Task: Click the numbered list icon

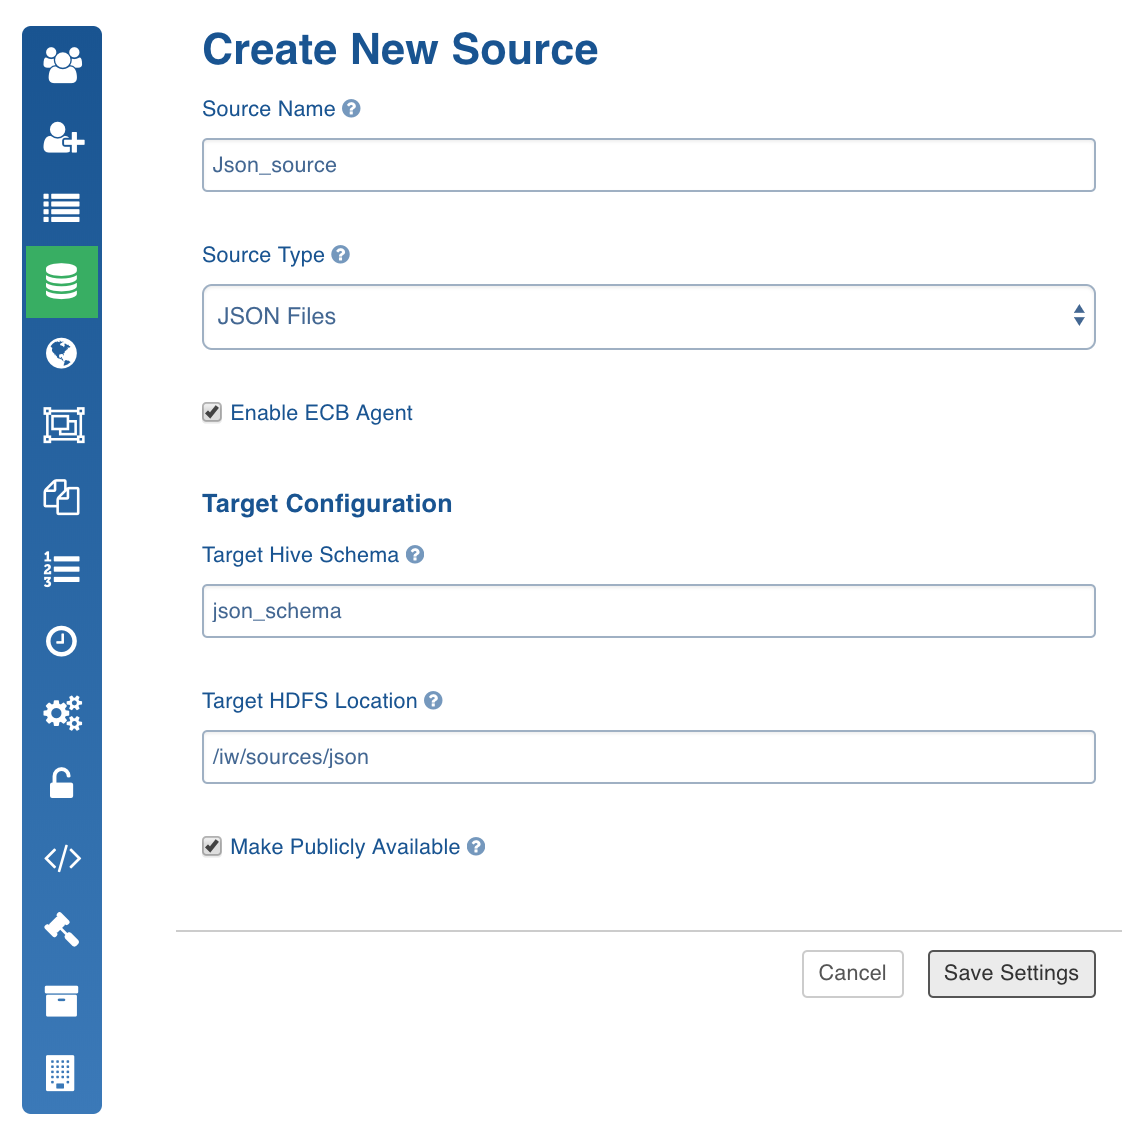Action: pyautogui.click(x=62, y=569)
